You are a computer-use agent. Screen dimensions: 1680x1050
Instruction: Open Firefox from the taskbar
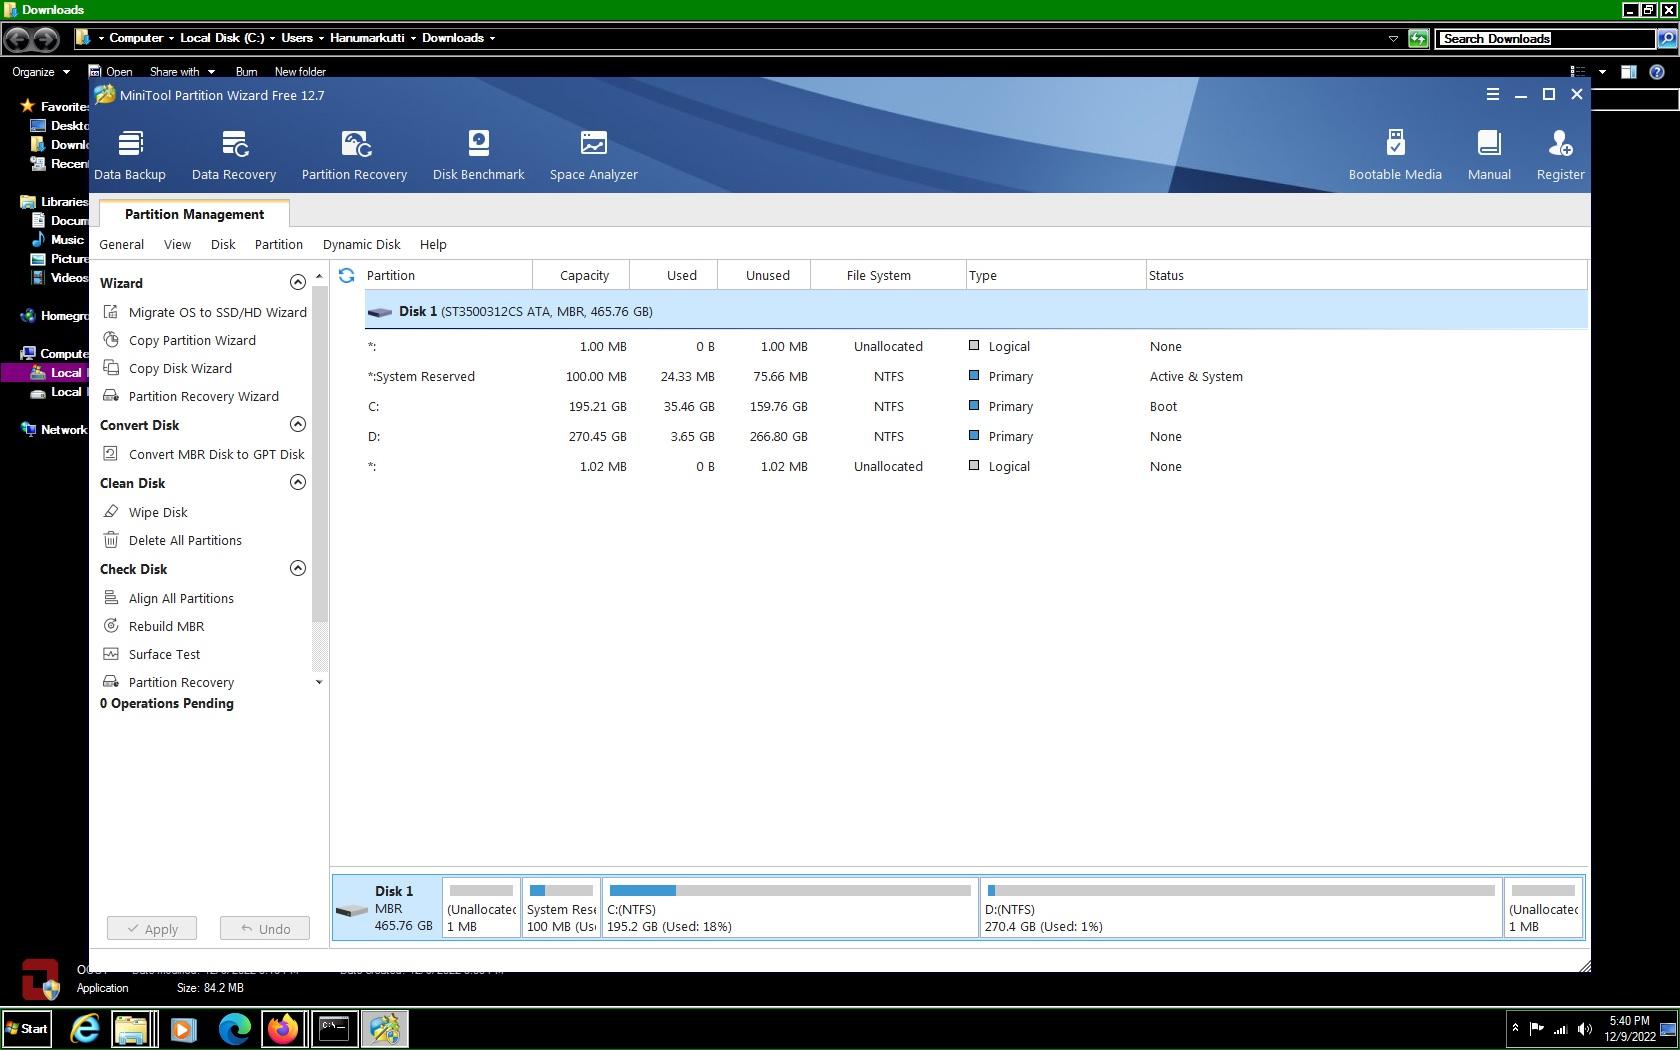coord(283,1028)
